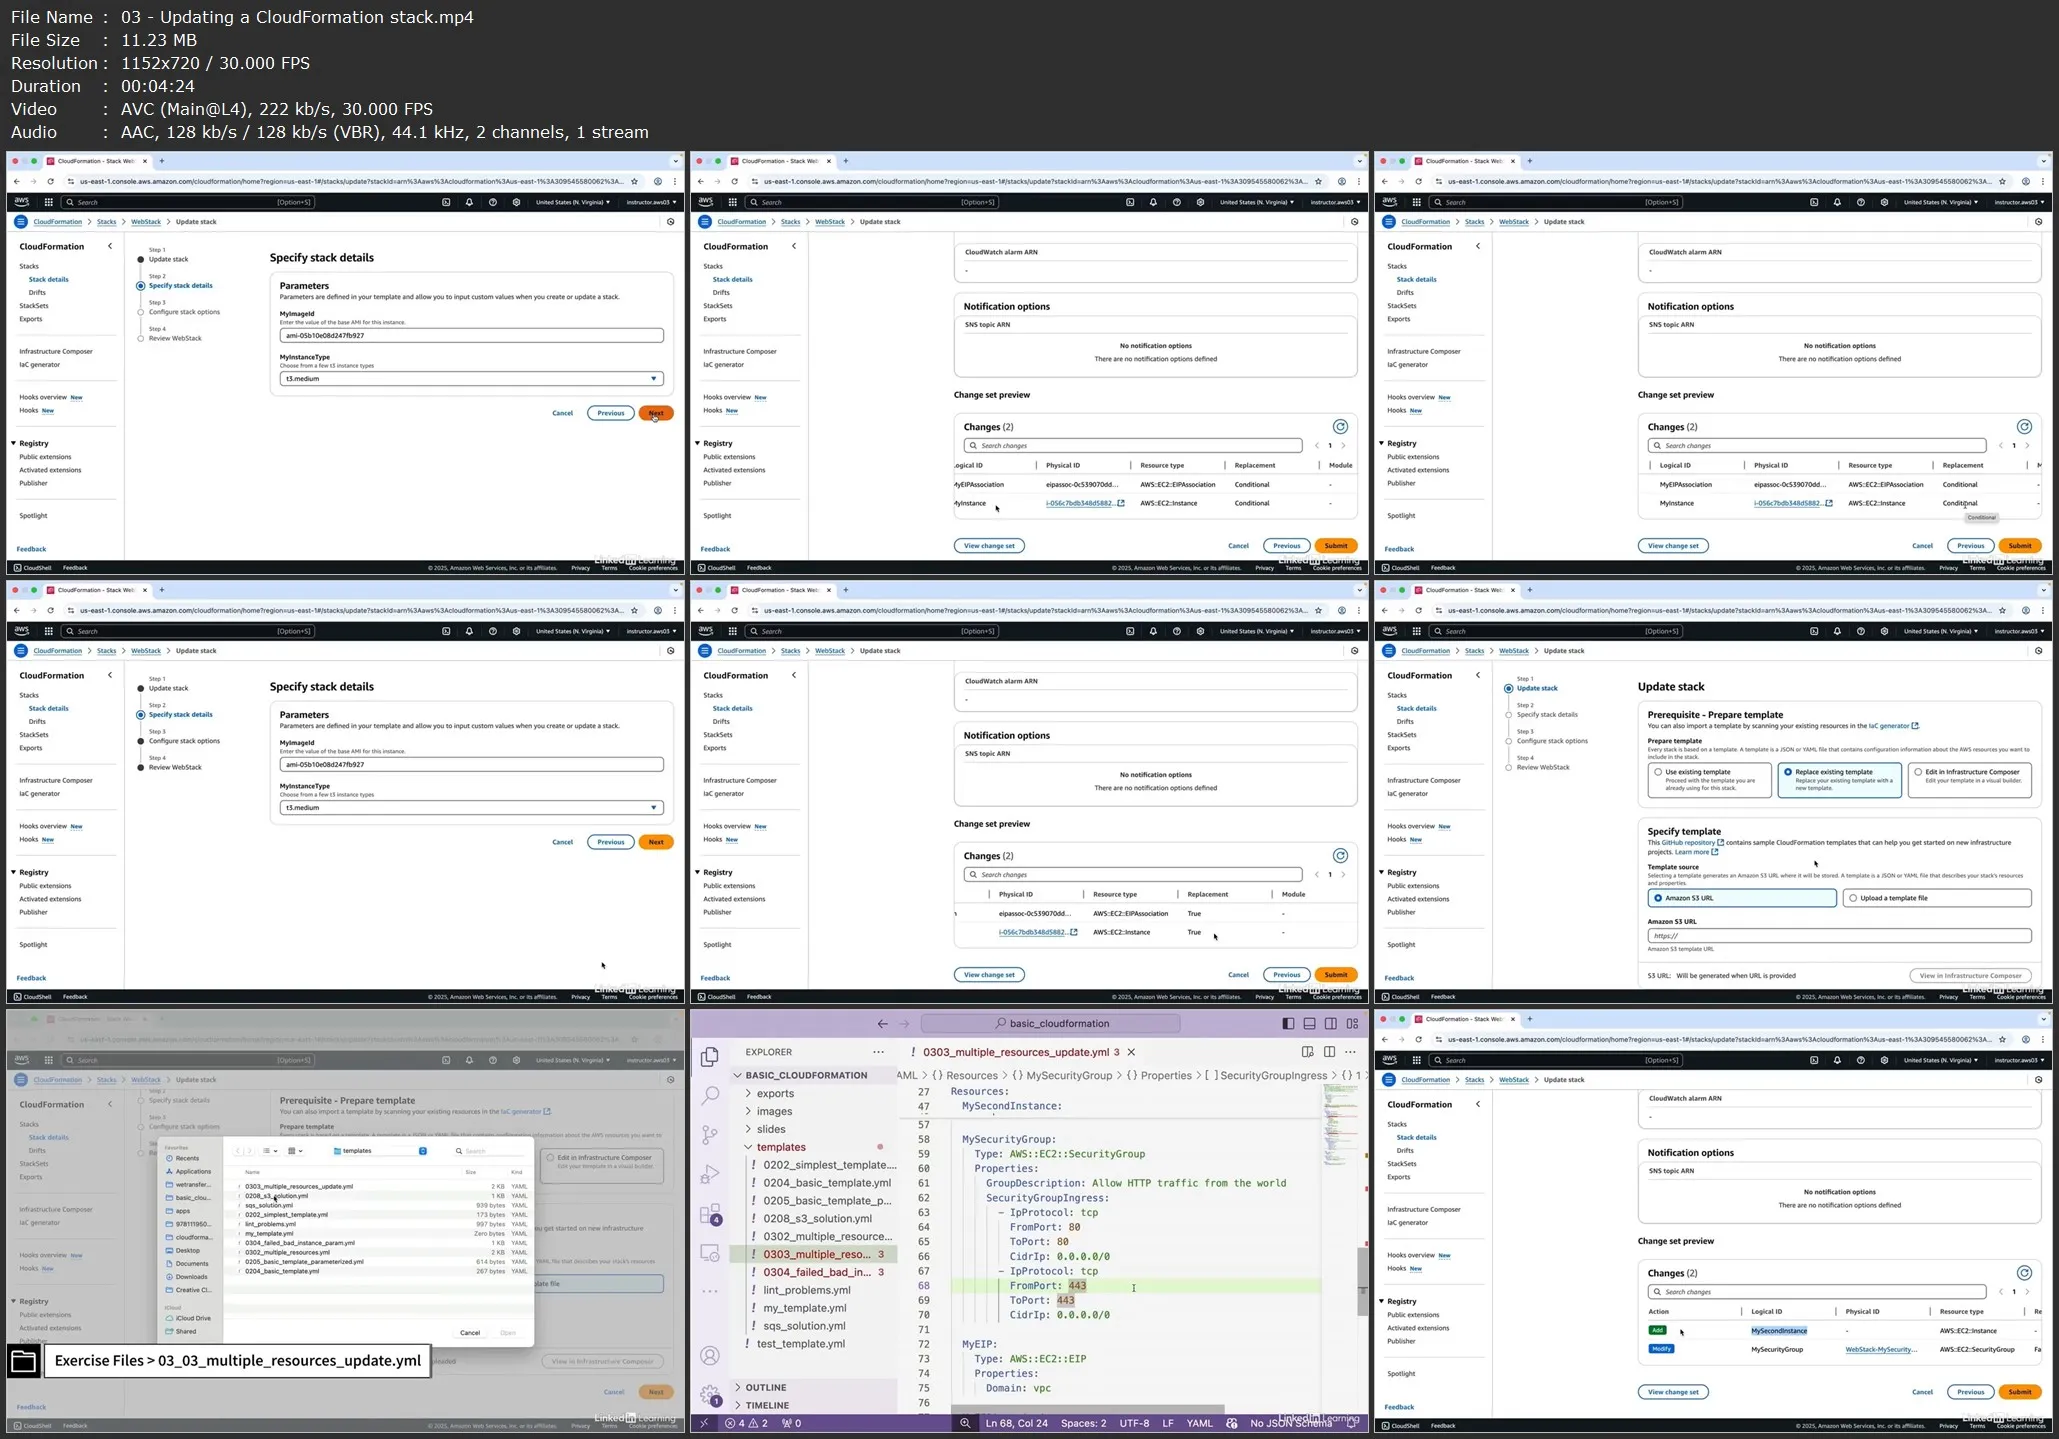Open the Manage gear in VS Code
Screen dimensions: 2059x1439
coord(710,1395)
